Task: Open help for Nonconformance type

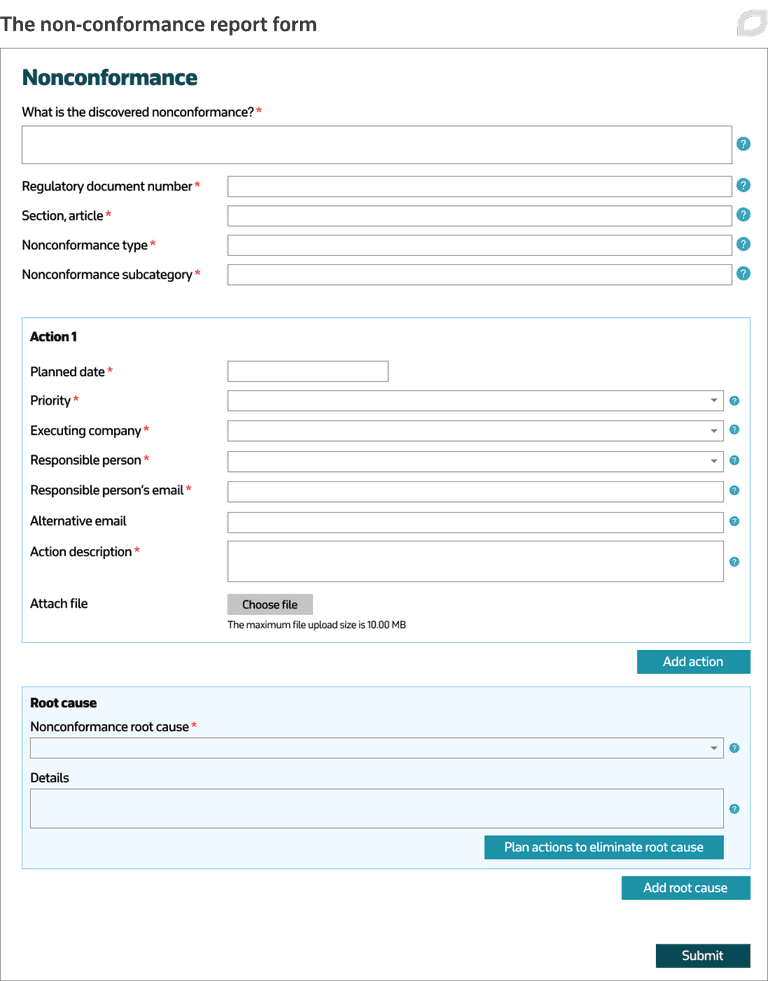Action: click(743, 243)
